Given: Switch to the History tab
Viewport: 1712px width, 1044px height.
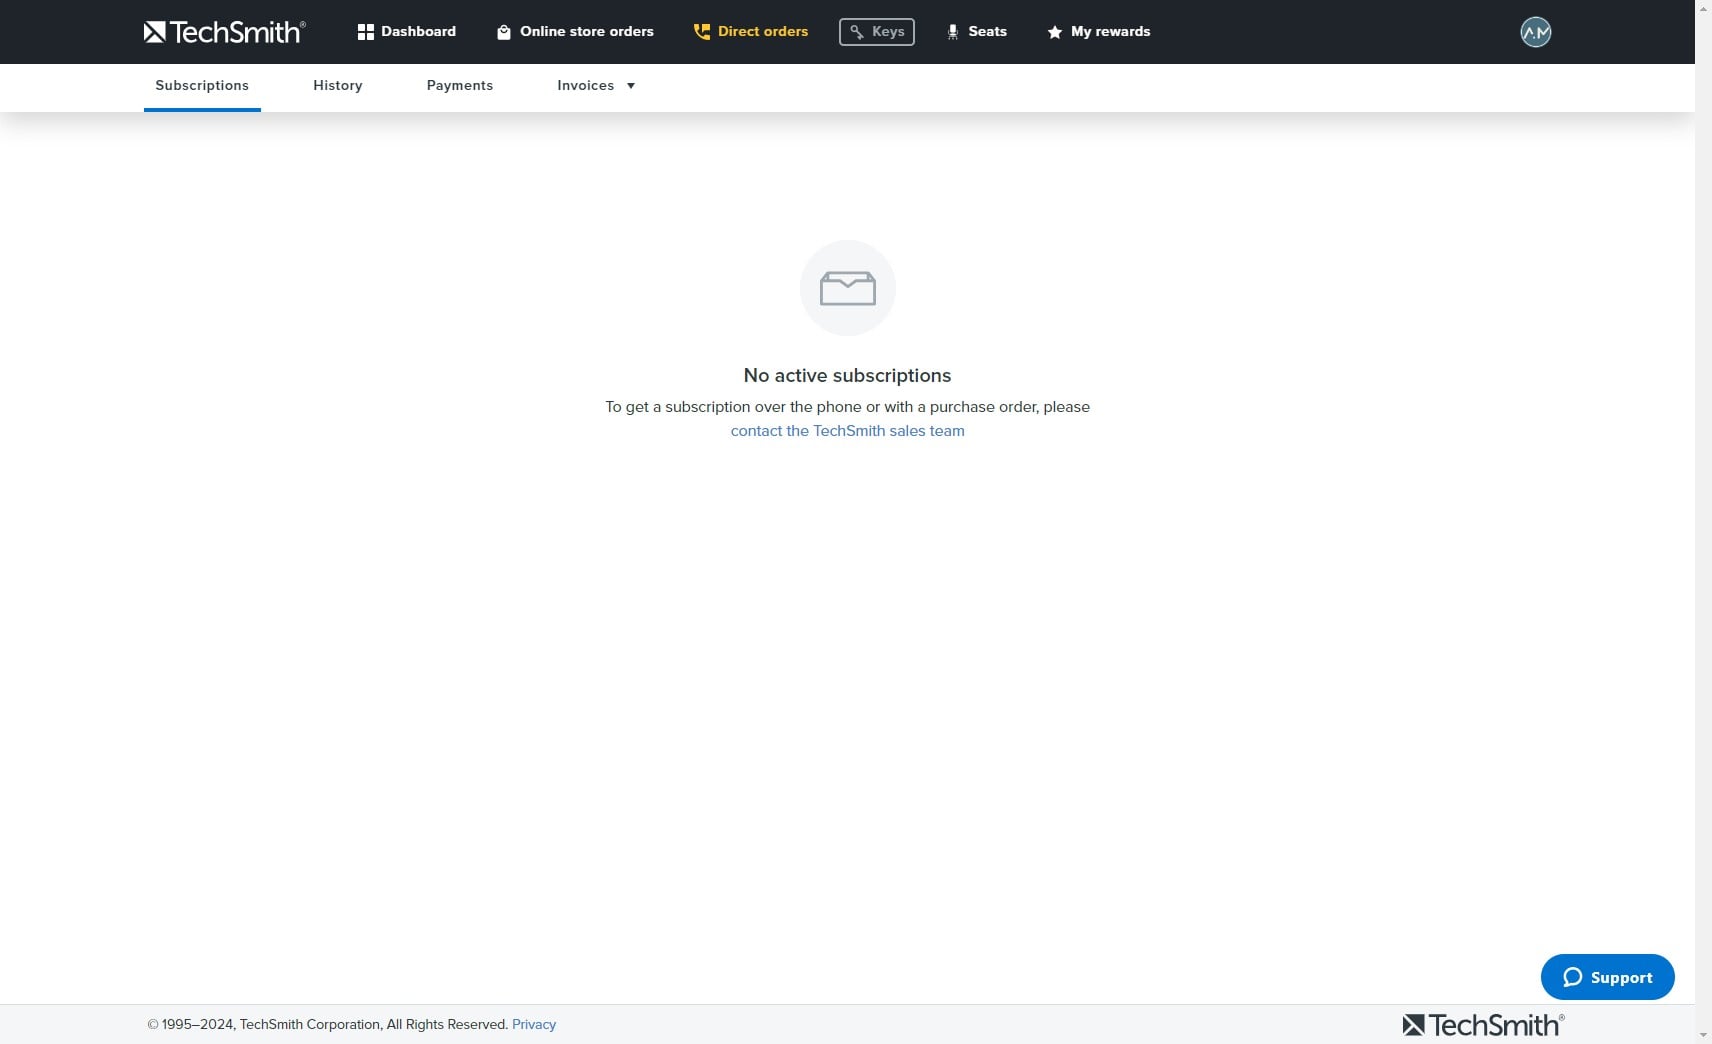Looking at the screenshot, I should (338, 86).
